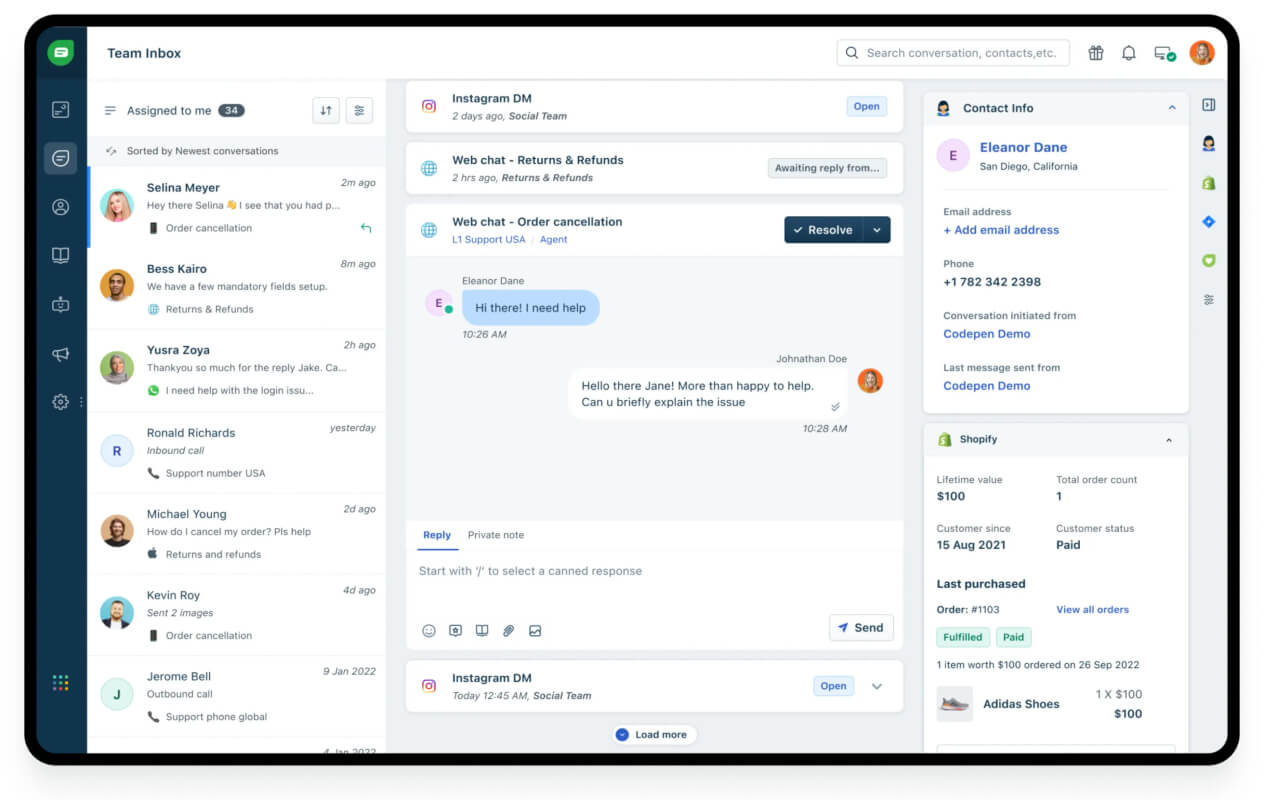Click Codepen Demo under Last message sent from
The width and height of the screenshot is (1264, 800).
click(x=986, y=386)
